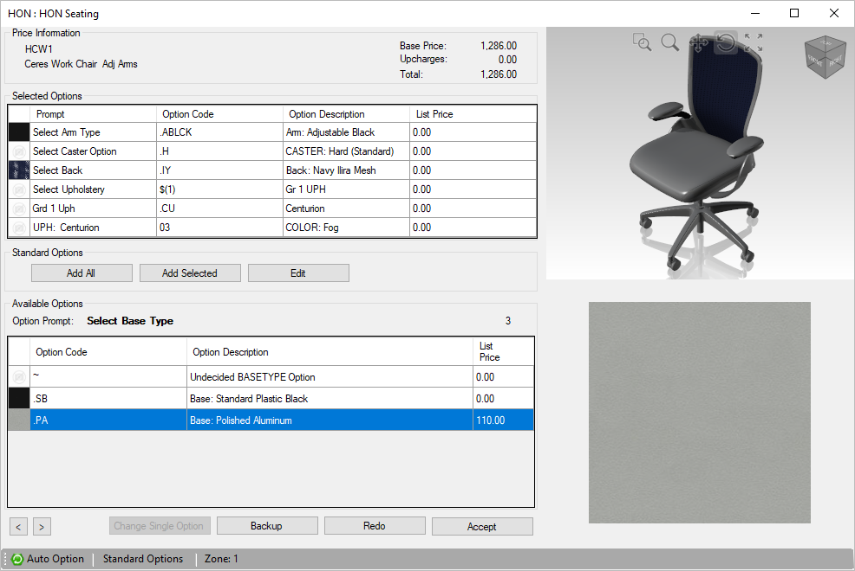Click Option Description header in Available Options
This screenshot has width=855, height=571.
(x=330, y=352)
